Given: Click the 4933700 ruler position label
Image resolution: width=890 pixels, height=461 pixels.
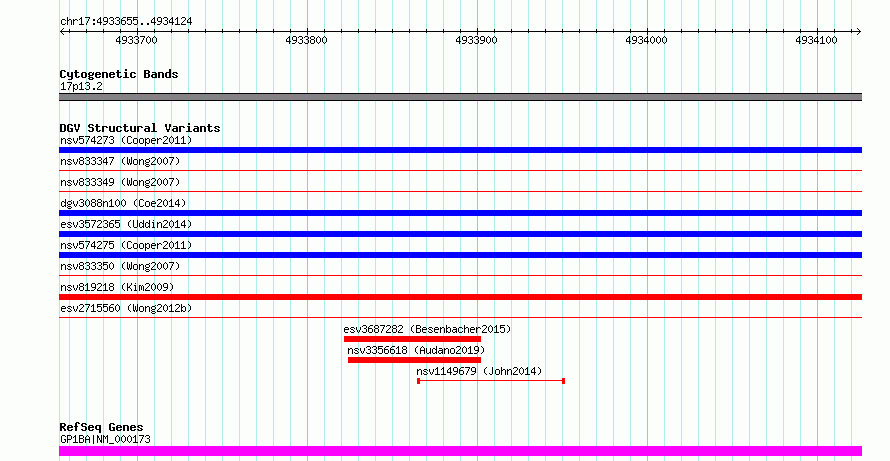Looking at the screenshot, I should 136,40.
